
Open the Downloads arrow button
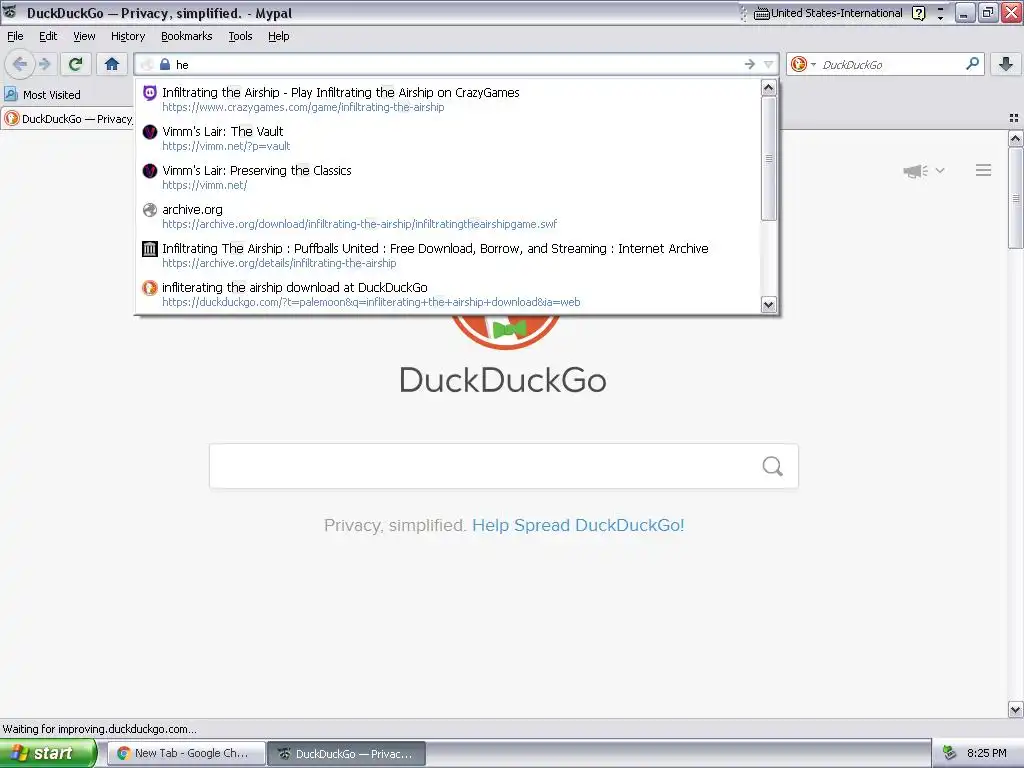pos(1006,64)
